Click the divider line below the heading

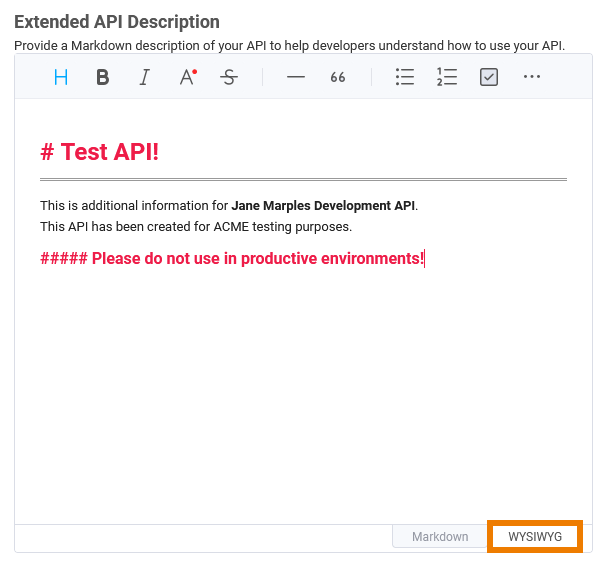[303, 180]
